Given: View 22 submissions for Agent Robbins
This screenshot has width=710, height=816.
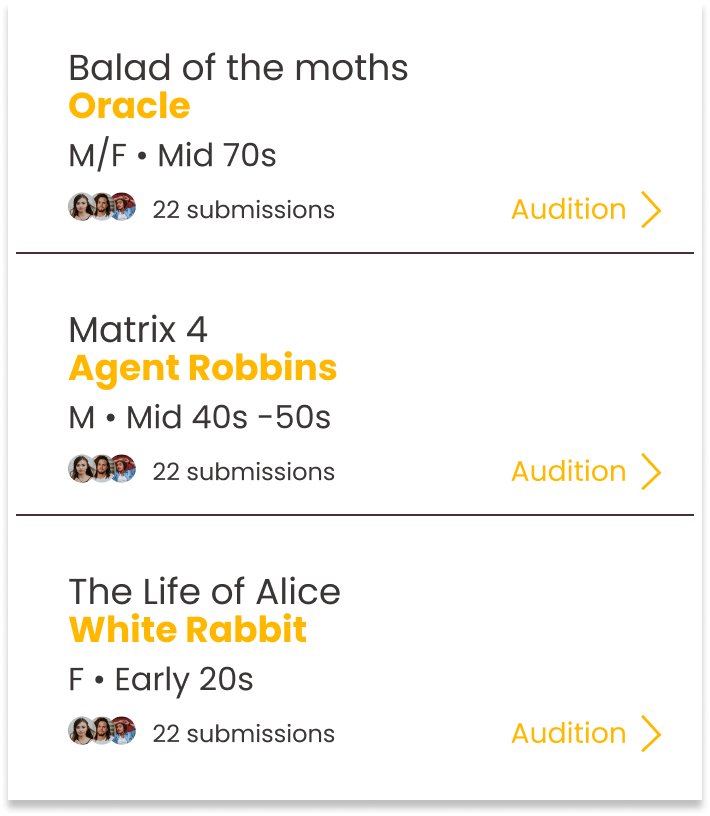Looking at the screenshot, I should coord(243,472).
